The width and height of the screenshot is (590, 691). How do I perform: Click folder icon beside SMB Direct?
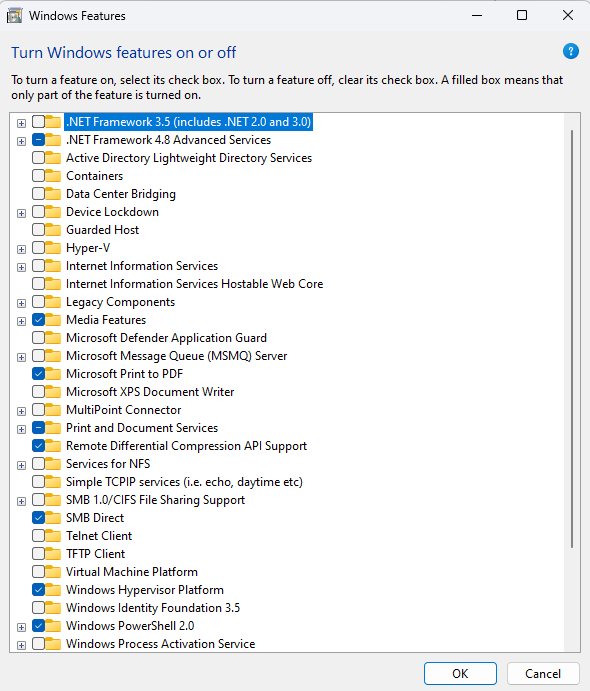pyautogui.click(x=53, y=518)
